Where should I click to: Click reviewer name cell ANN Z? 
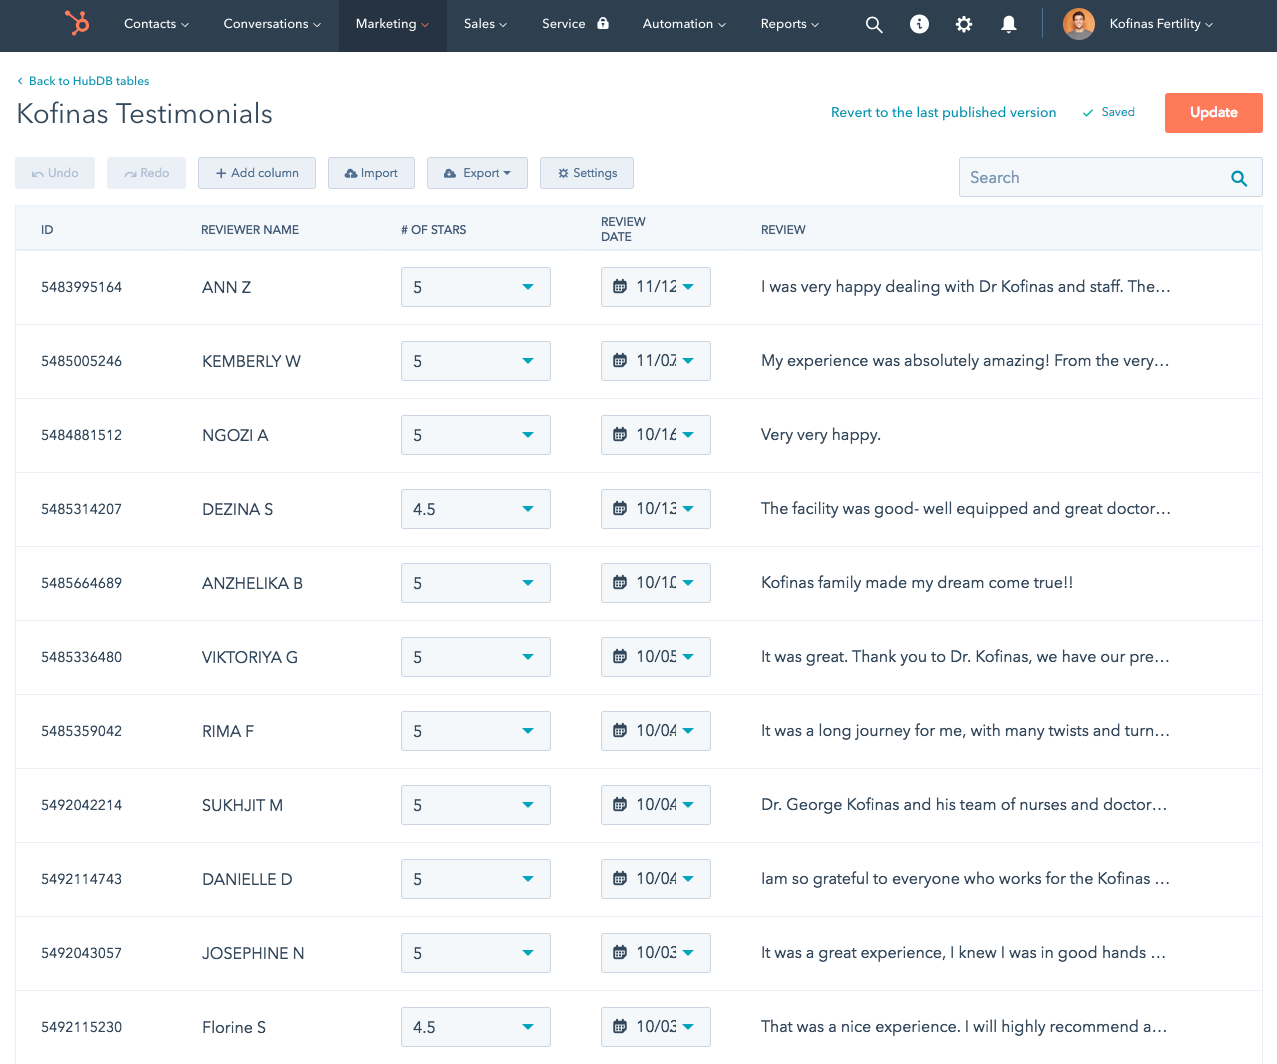click(x=227, y=287)
